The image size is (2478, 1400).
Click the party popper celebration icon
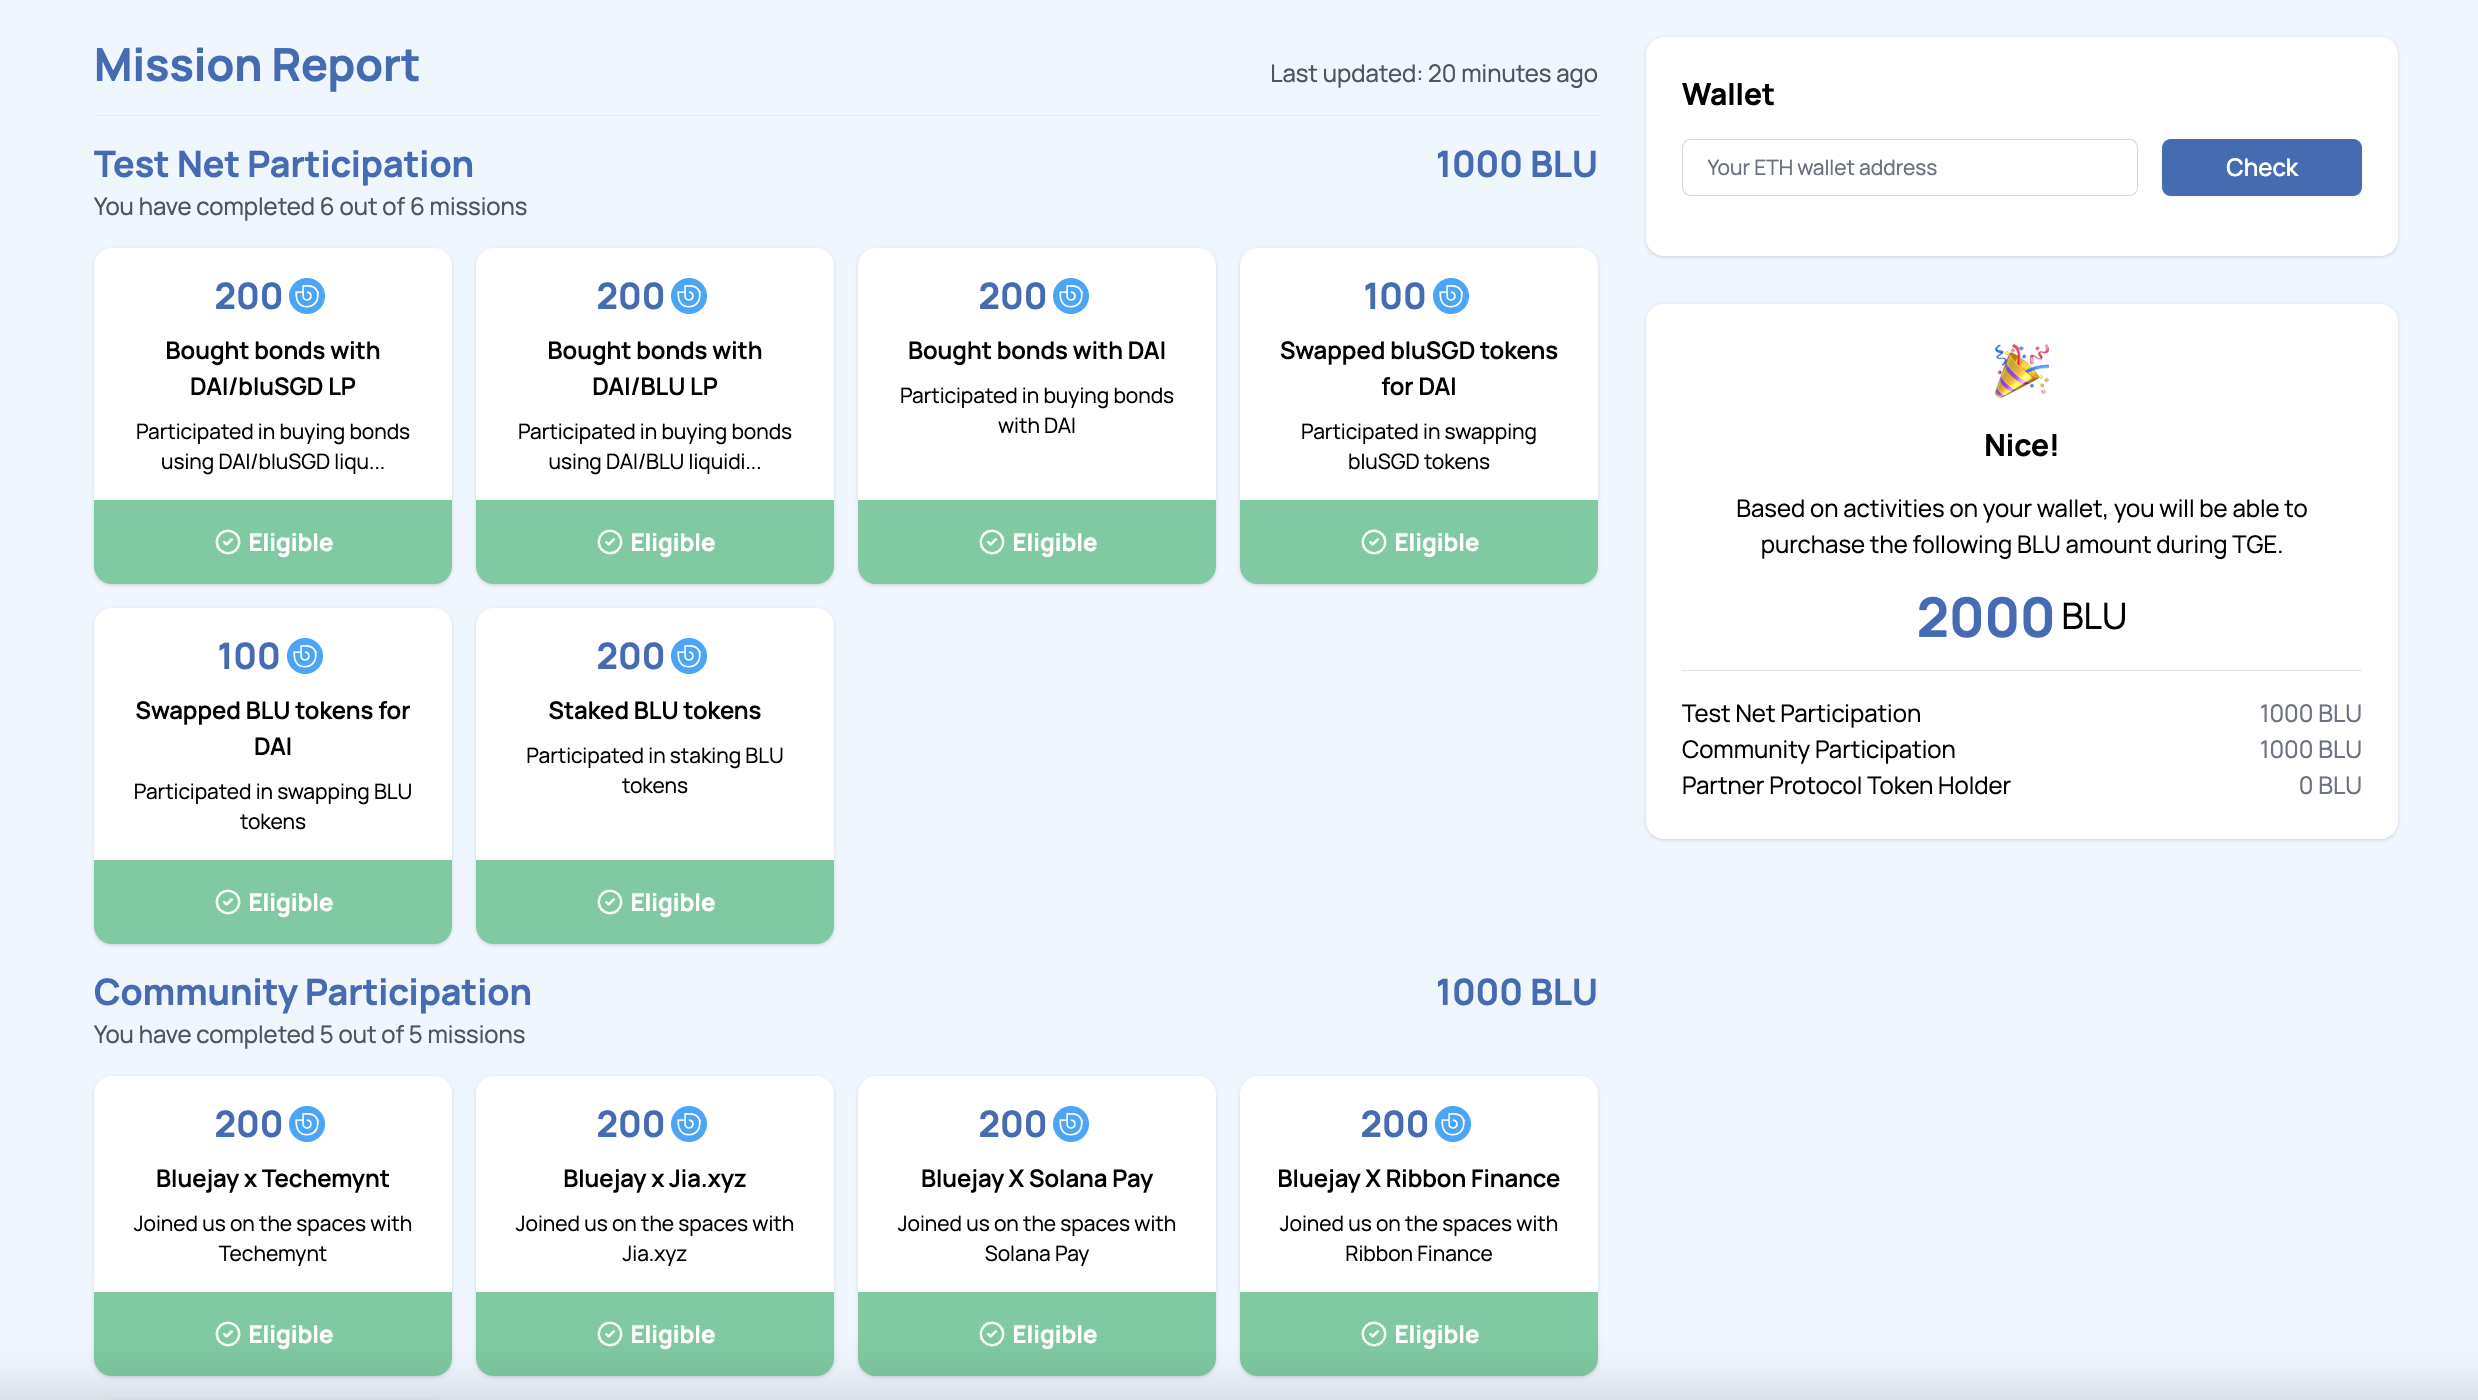pyautogui.click(x=2021, y=370)
